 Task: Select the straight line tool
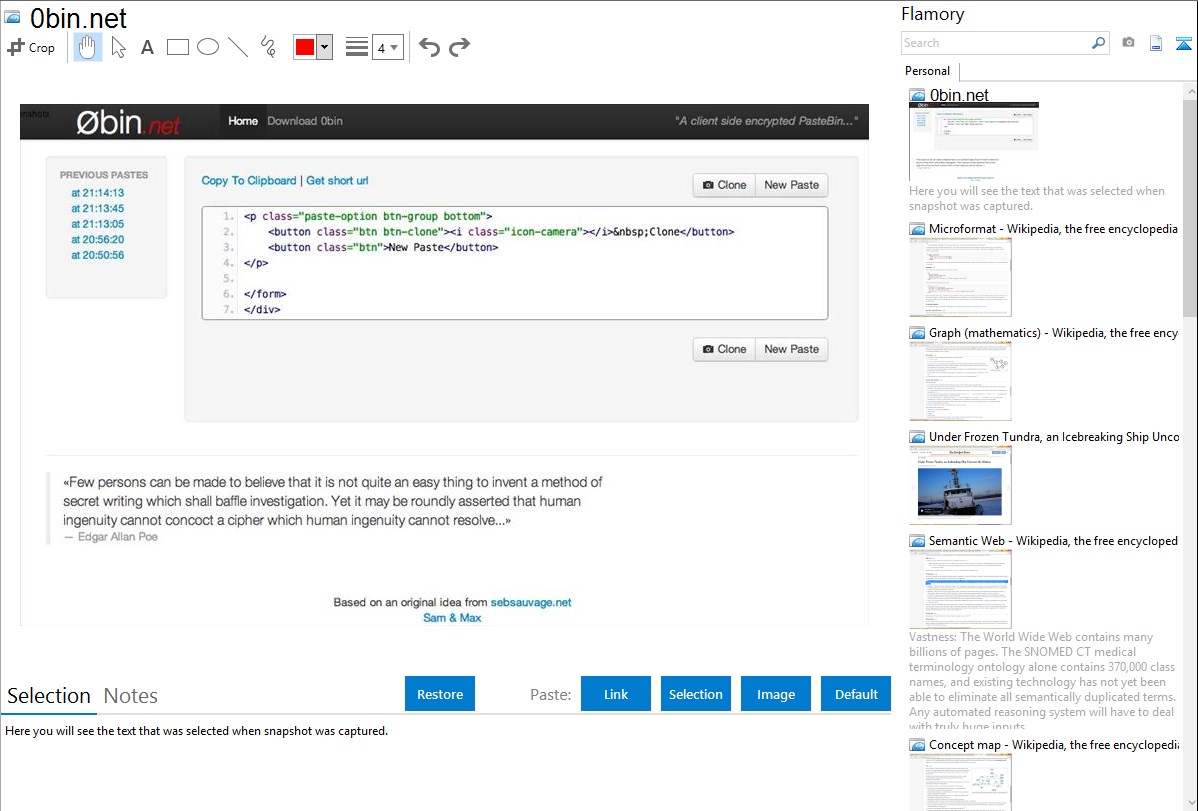click(x=238, y=47)
